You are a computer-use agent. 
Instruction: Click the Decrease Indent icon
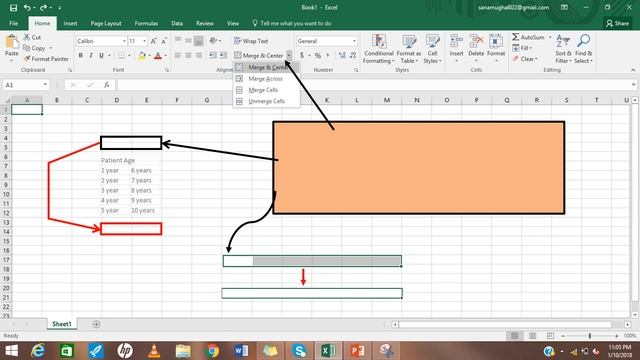click(x=213, y=55)
